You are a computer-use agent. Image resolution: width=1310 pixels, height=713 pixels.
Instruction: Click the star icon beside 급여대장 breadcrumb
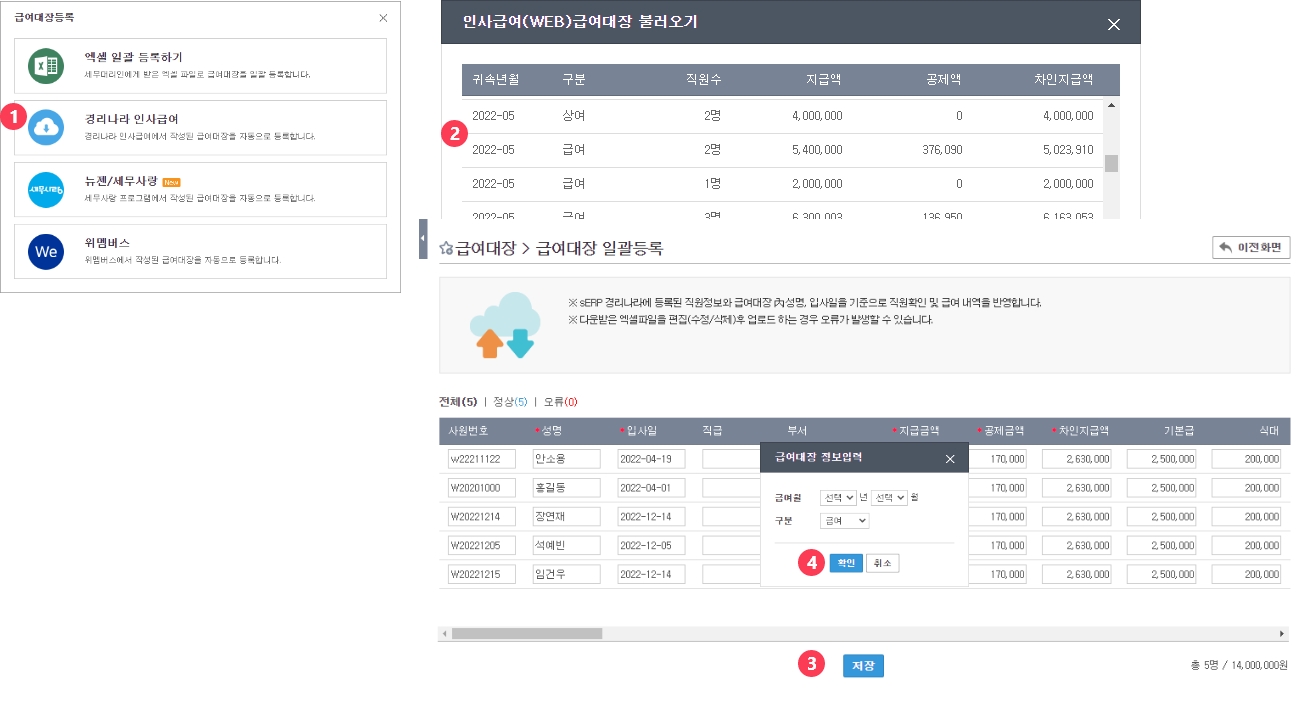point(446,248)
